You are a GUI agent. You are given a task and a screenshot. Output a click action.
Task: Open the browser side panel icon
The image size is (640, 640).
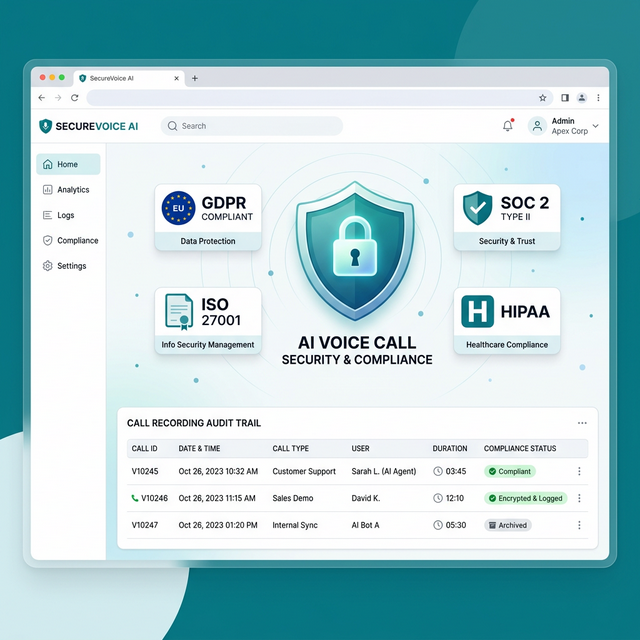[x=565, y=98]
